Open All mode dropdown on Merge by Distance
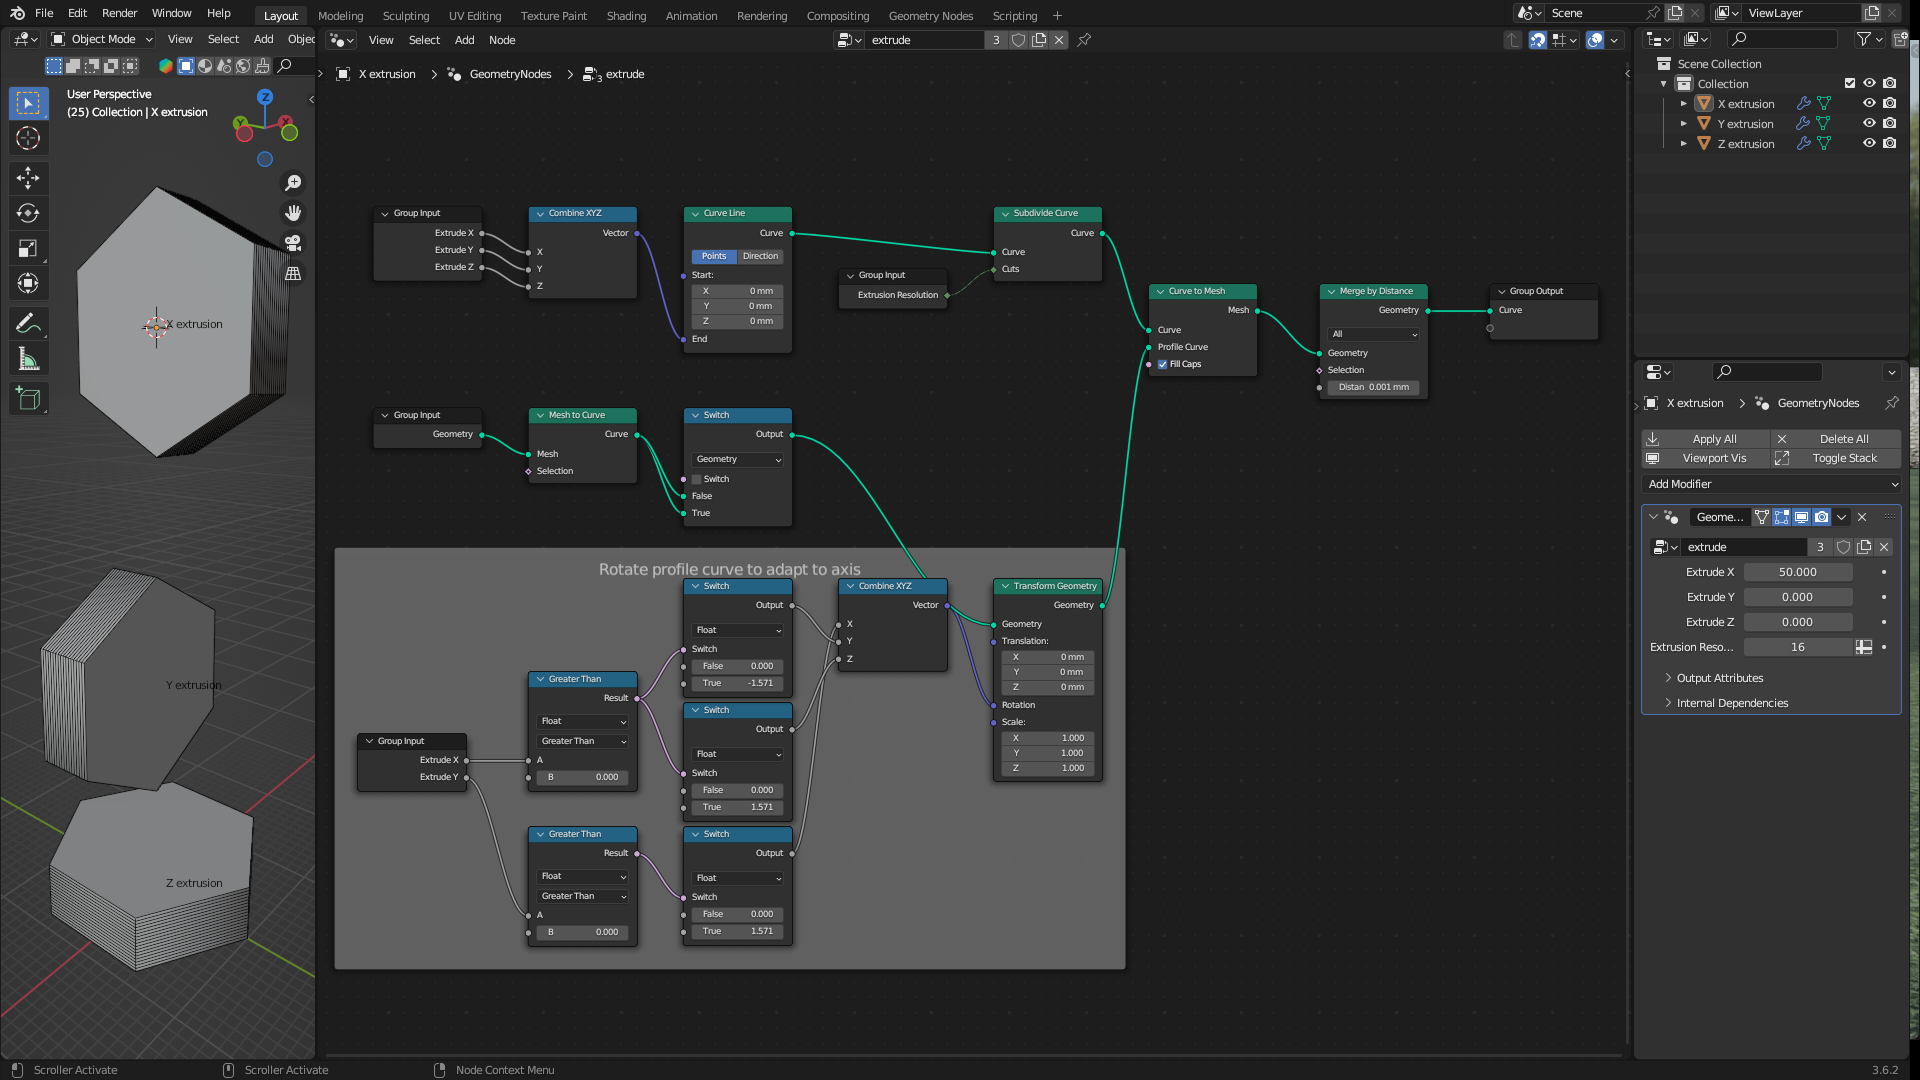Viewport: 1920px width, 1080px height. click(x=1374, y=334)
